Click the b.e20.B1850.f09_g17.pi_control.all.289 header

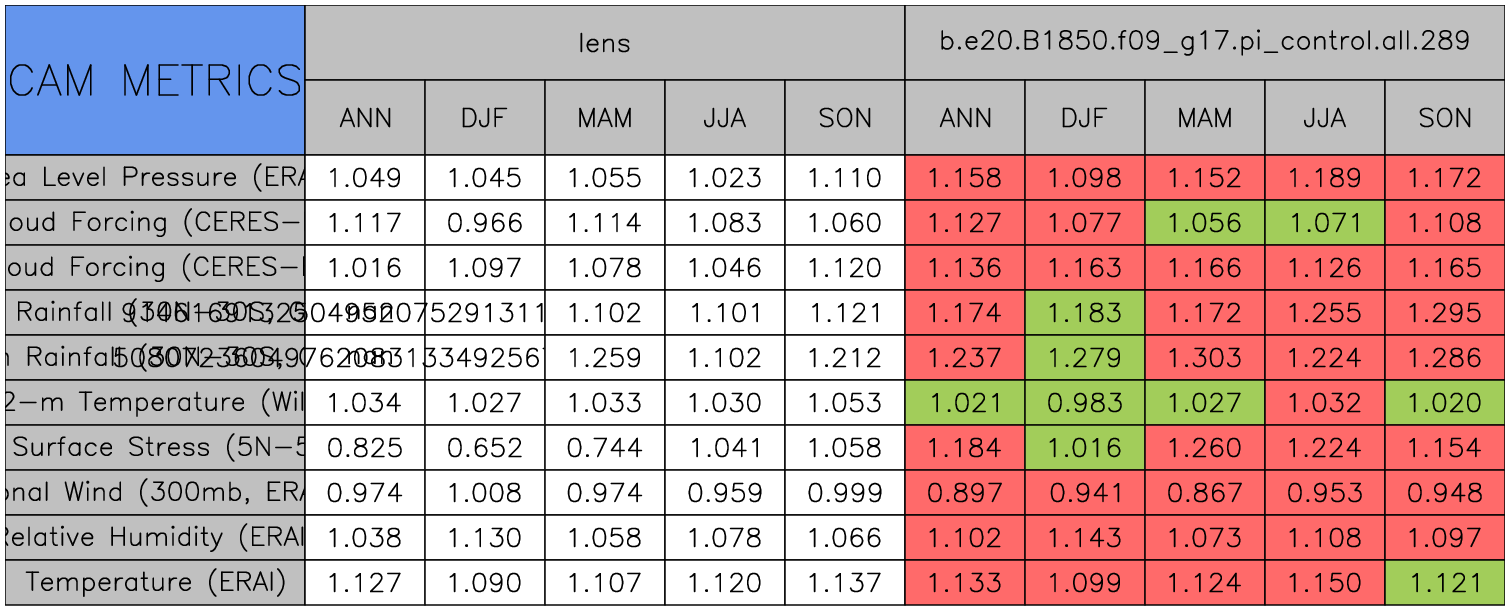(1204, 42)
